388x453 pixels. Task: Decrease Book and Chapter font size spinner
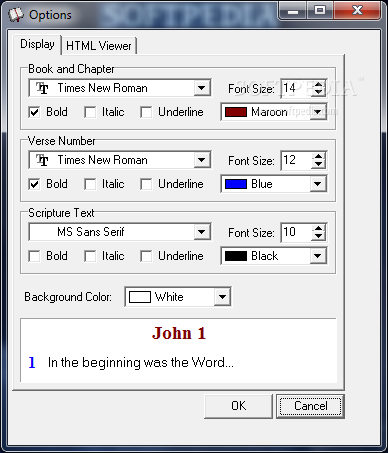[x=319, y=92]
